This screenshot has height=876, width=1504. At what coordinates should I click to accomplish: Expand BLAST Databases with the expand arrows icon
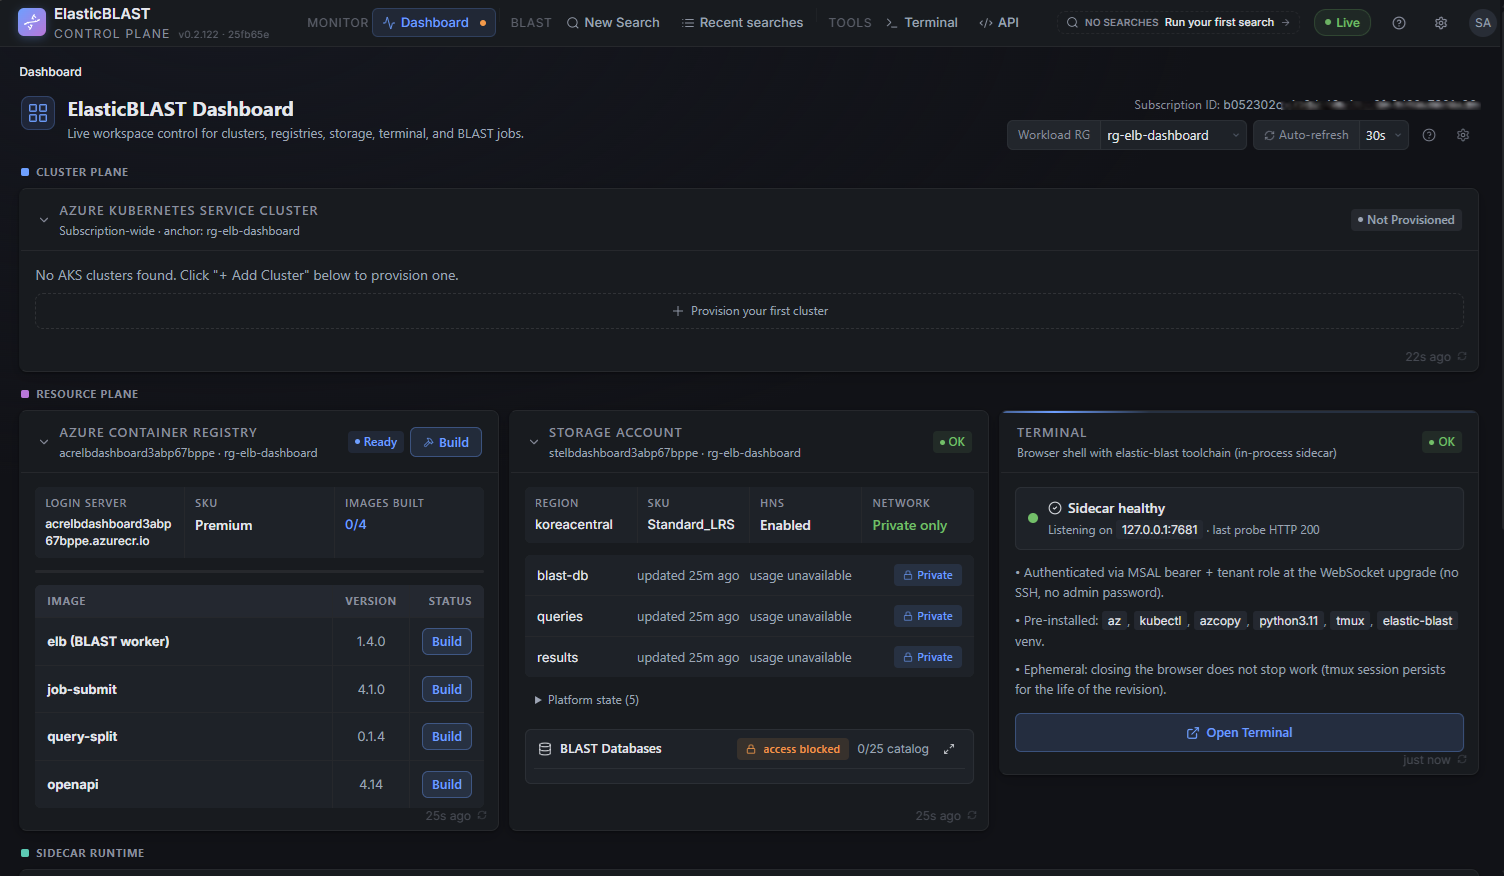click(x=949, y=749)
